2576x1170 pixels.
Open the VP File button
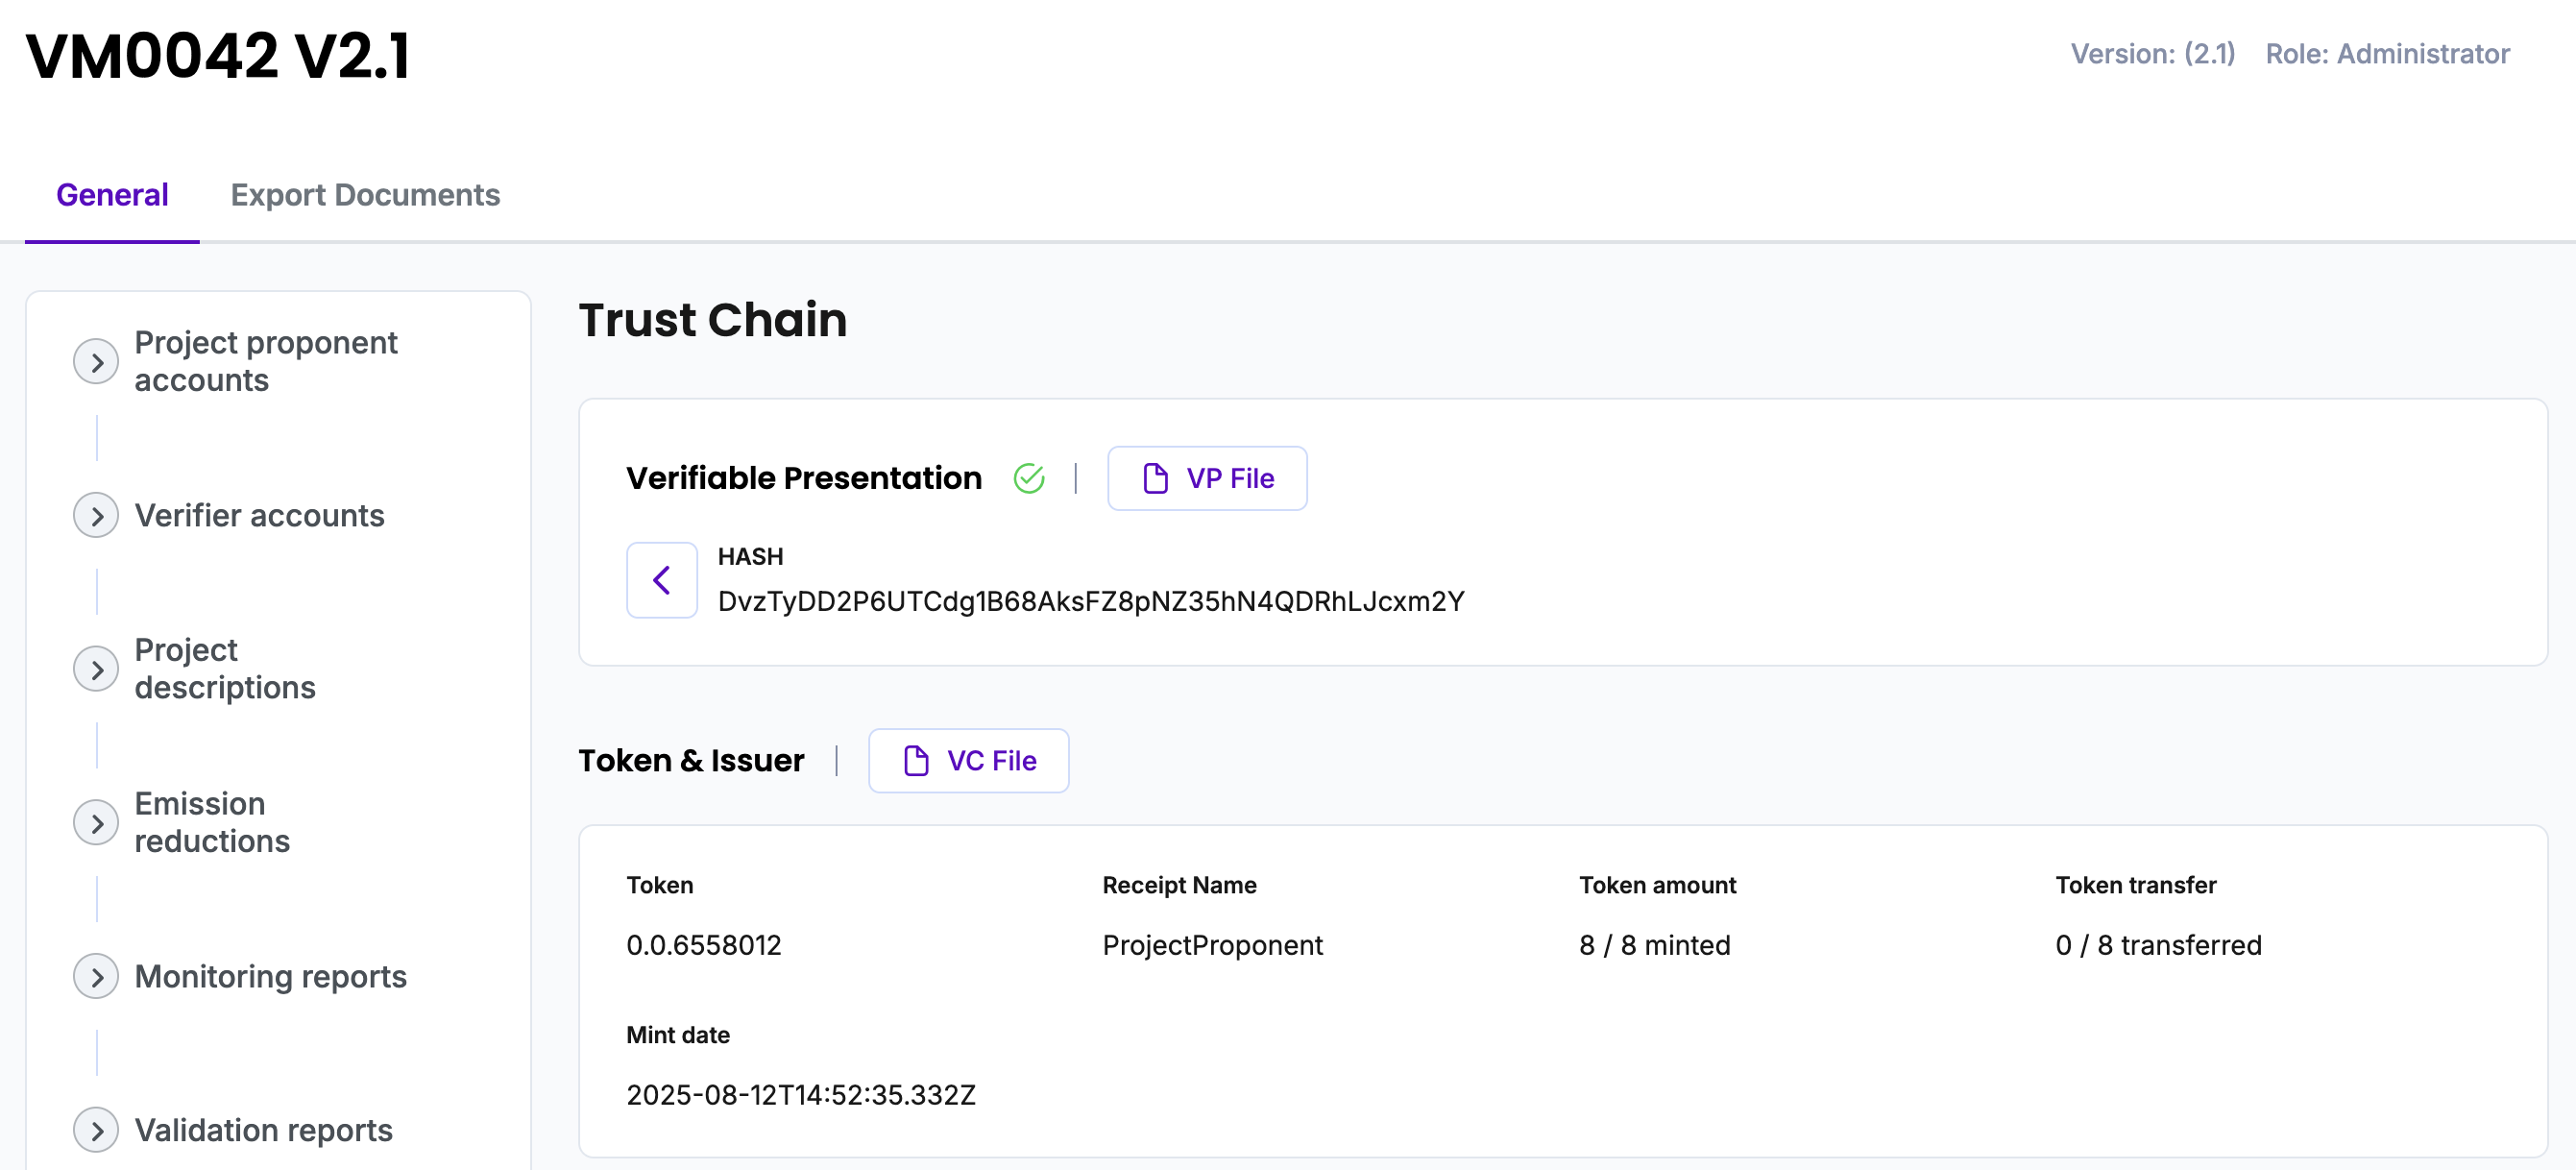tap(1207, 478)
